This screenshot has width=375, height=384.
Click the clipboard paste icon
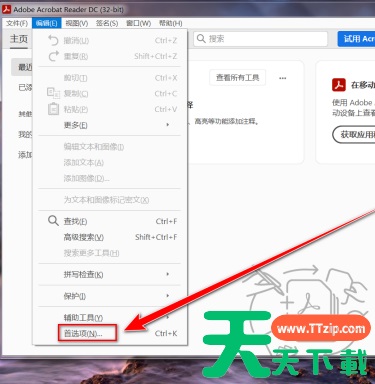point(53,109)
